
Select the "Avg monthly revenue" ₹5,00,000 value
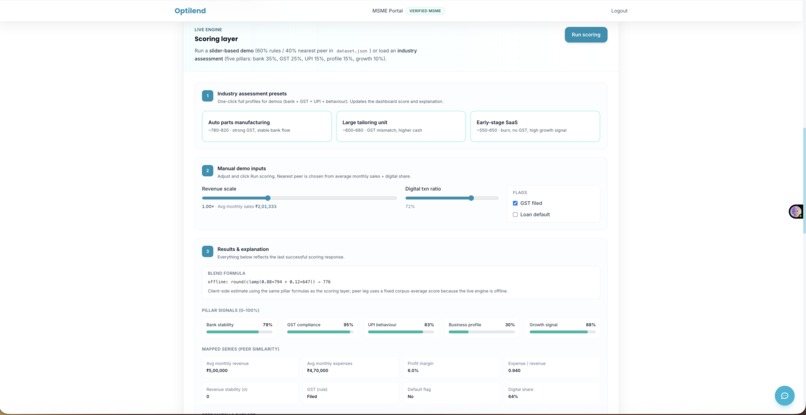(x=217, y=370)
